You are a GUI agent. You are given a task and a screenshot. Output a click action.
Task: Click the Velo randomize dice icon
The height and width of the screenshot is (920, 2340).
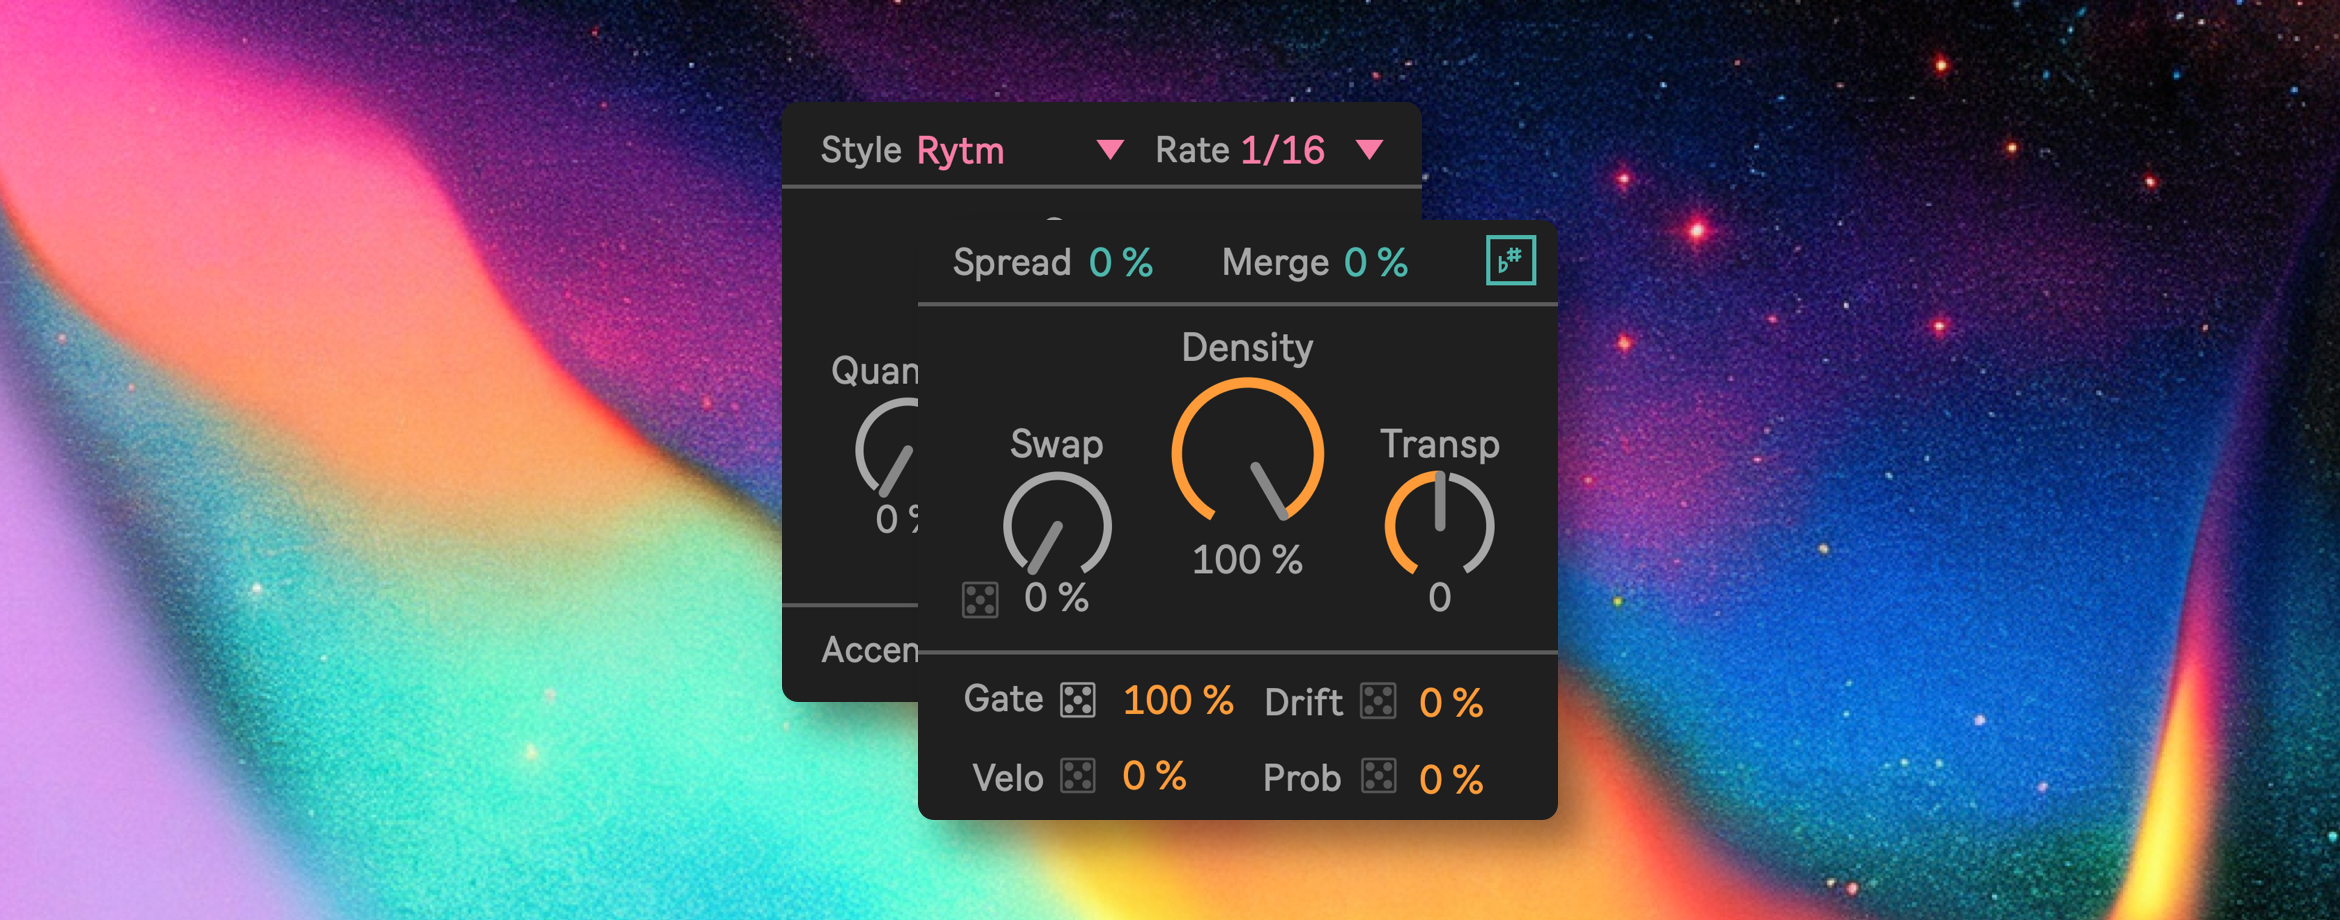[1078, 777]
